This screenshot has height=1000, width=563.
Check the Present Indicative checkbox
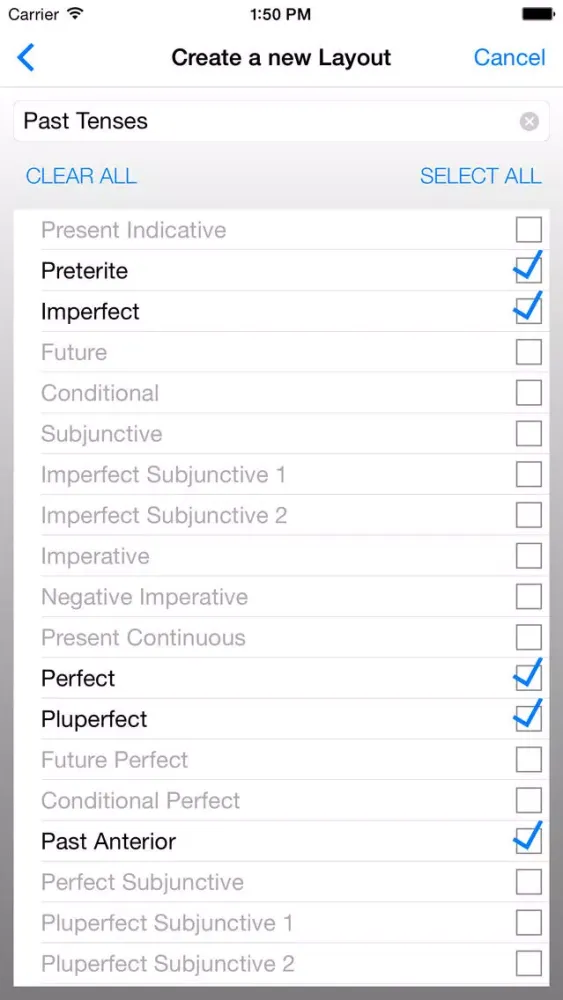[x=529, y=230]
